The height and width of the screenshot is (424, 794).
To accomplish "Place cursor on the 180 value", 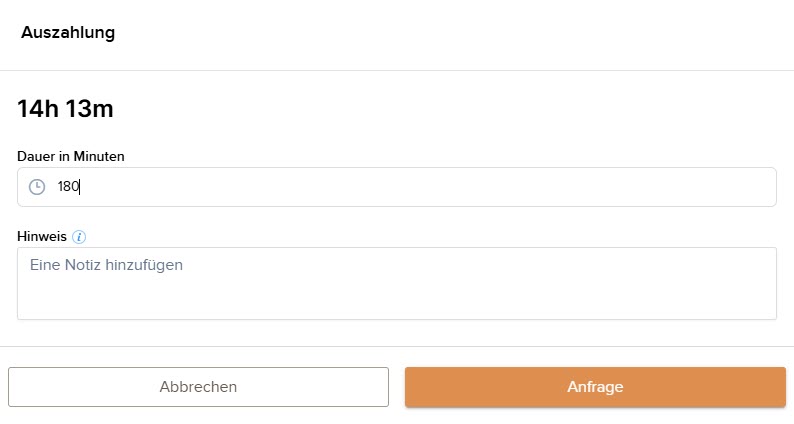I will click(x=68, y=187).
